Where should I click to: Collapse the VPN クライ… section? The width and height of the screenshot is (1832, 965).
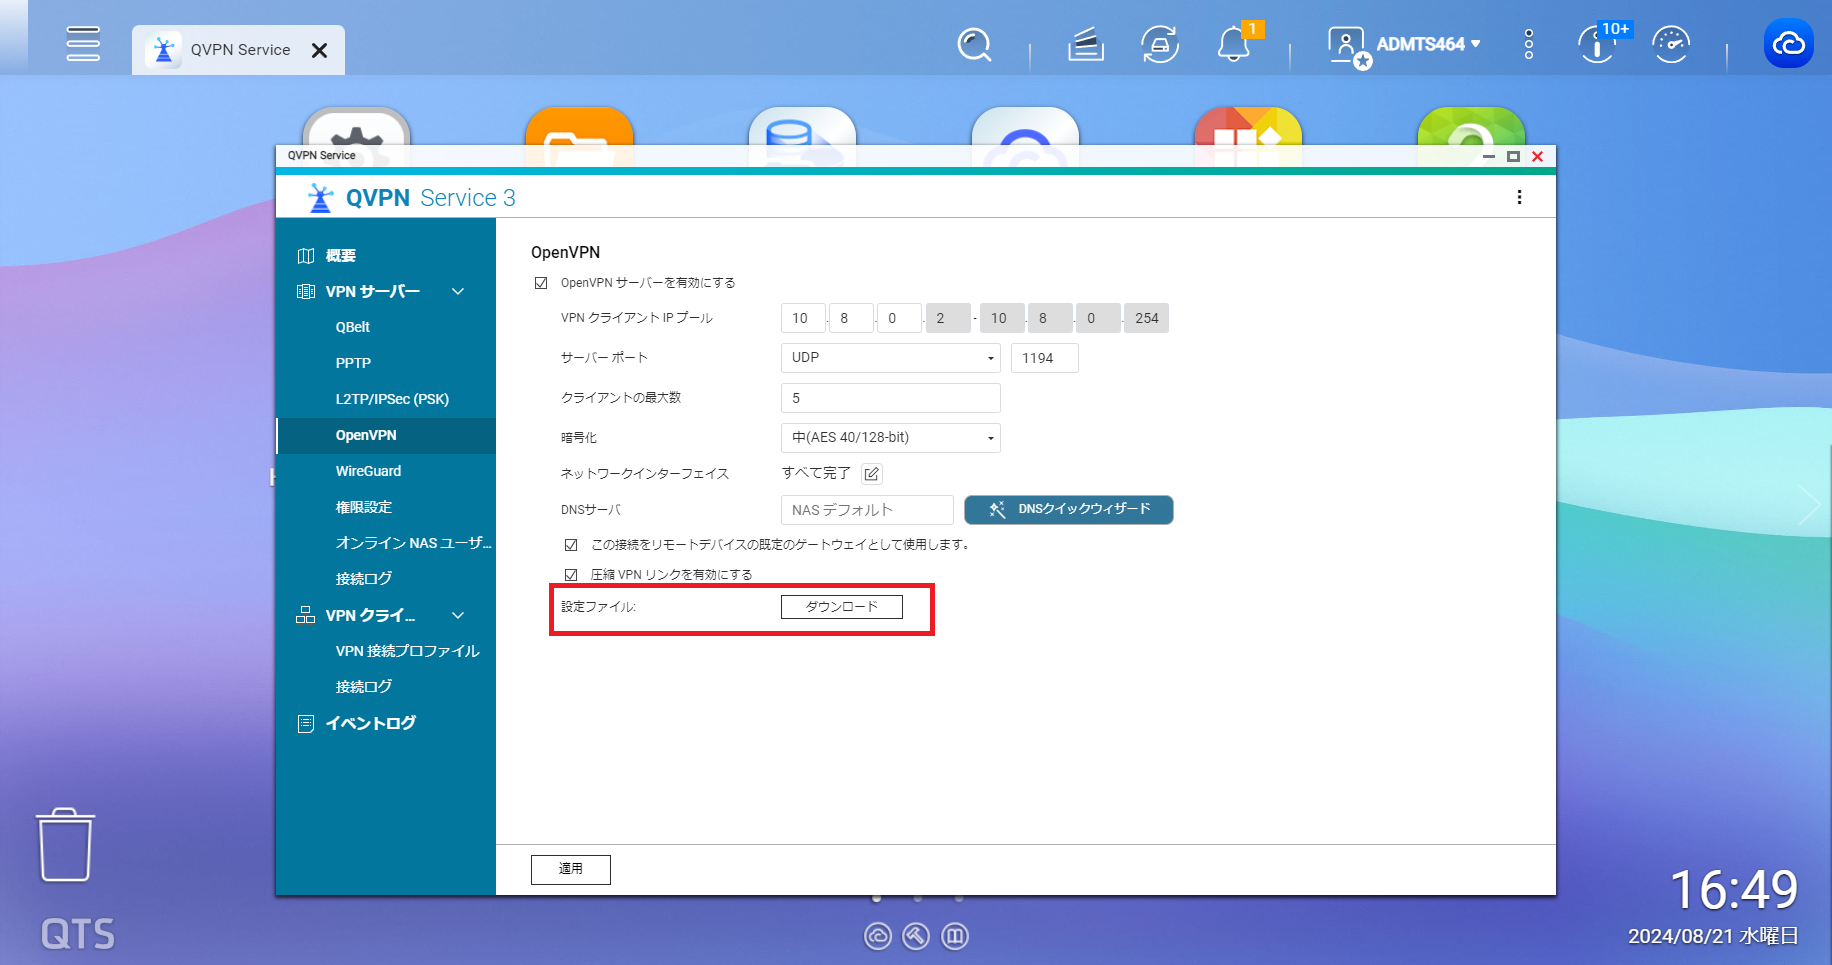point(458,615)
